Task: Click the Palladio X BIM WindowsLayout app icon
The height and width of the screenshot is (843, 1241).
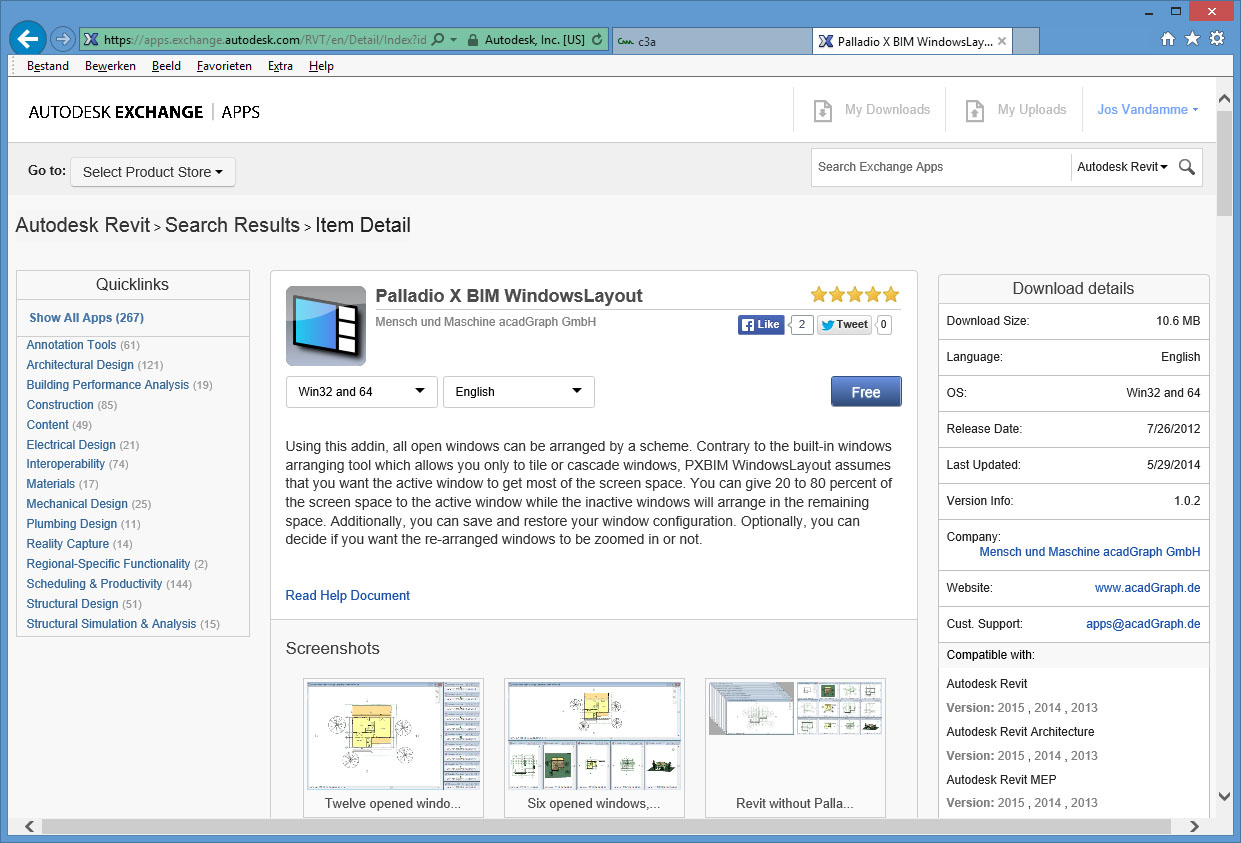Action: click(326, 326)
